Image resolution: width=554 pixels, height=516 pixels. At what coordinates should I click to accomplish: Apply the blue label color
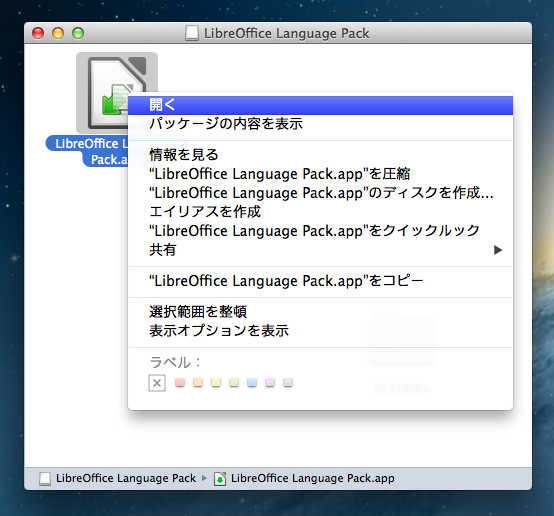252,383
